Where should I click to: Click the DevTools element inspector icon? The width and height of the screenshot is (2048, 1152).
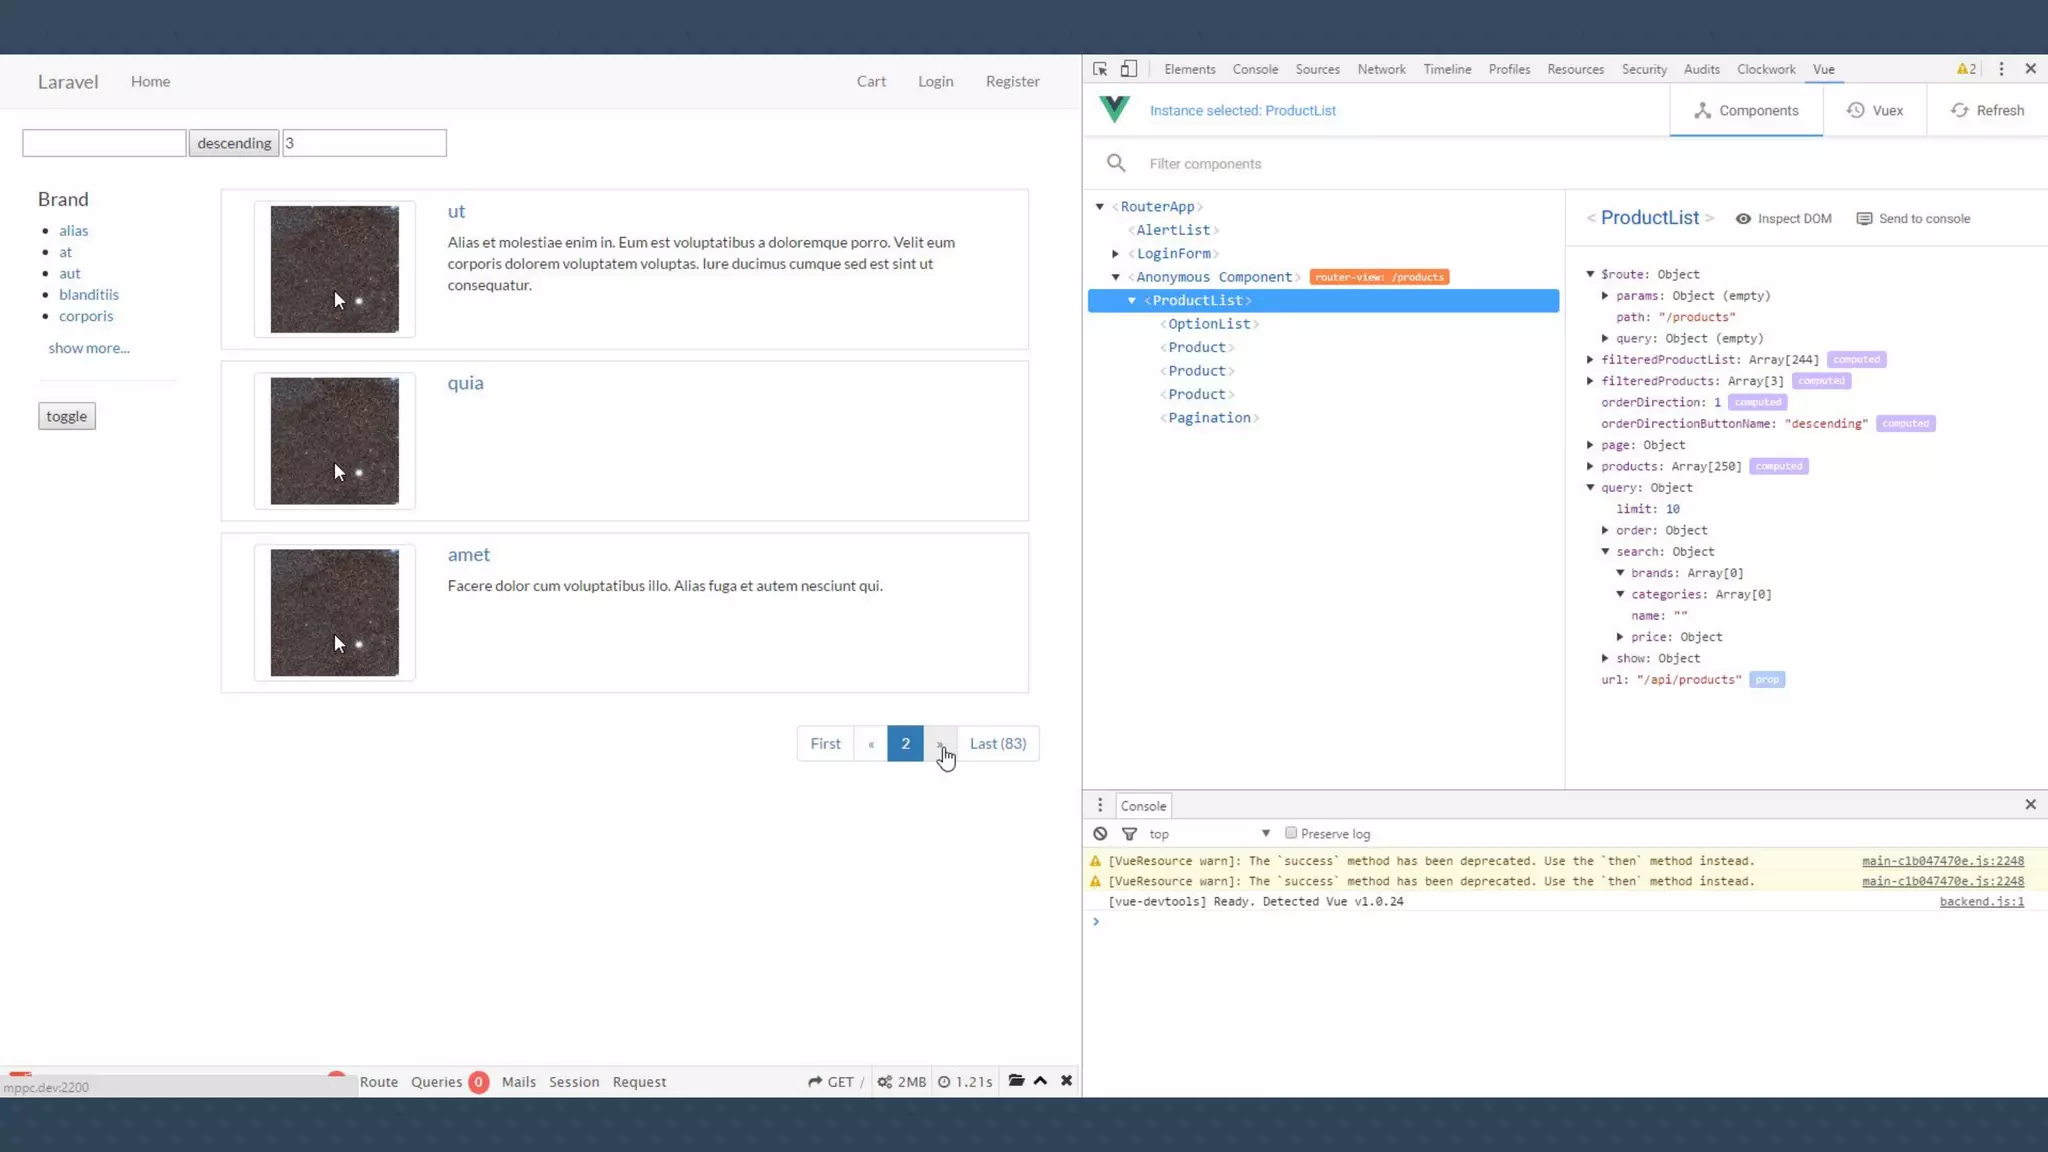coord(1100,69)
